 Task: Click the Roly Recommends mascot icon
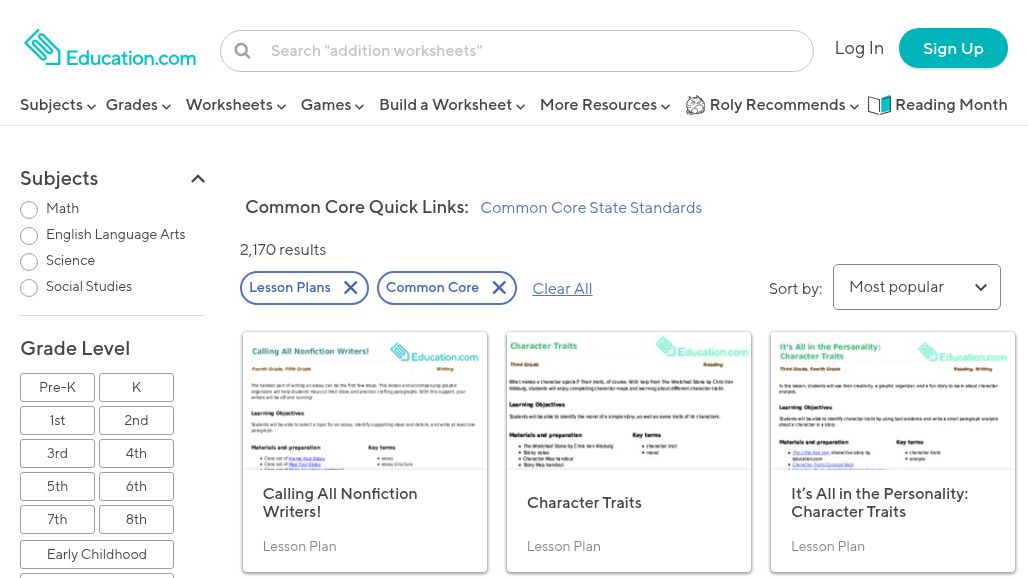pyautogui.click(x=695, y=105)
